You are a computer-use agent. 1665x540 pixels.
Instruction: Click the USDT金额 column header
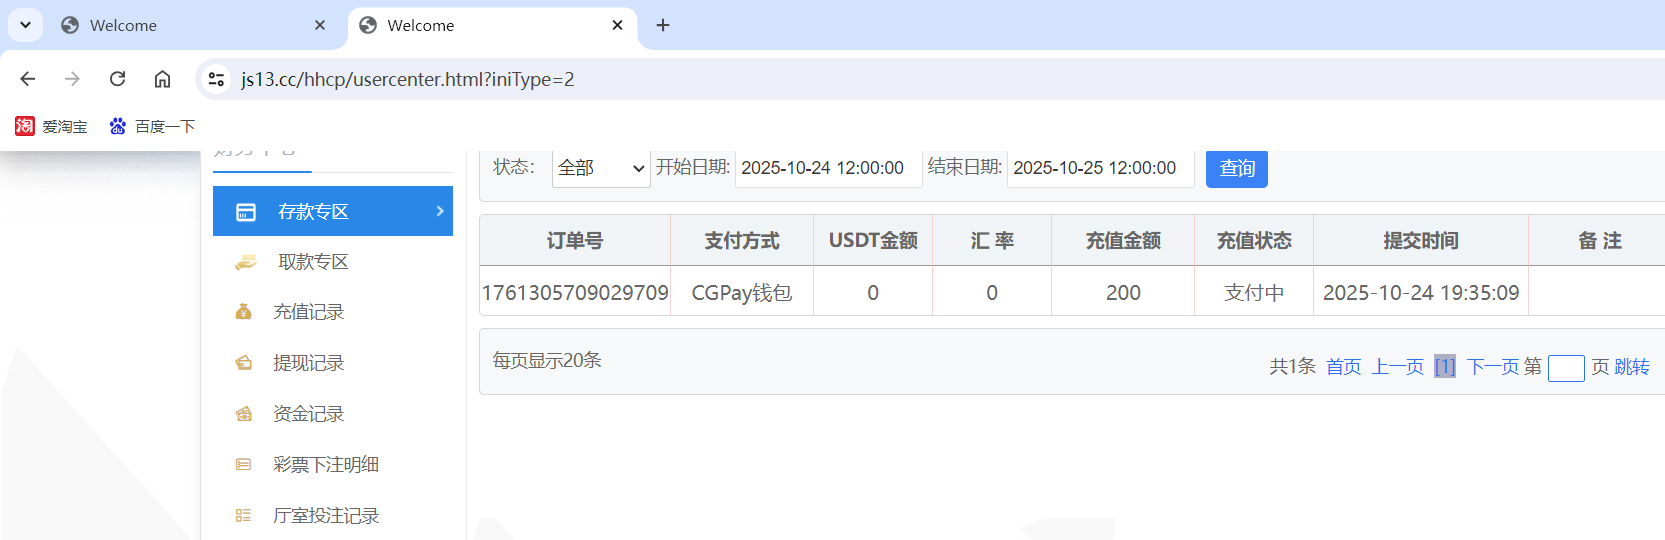coord(873,240)
